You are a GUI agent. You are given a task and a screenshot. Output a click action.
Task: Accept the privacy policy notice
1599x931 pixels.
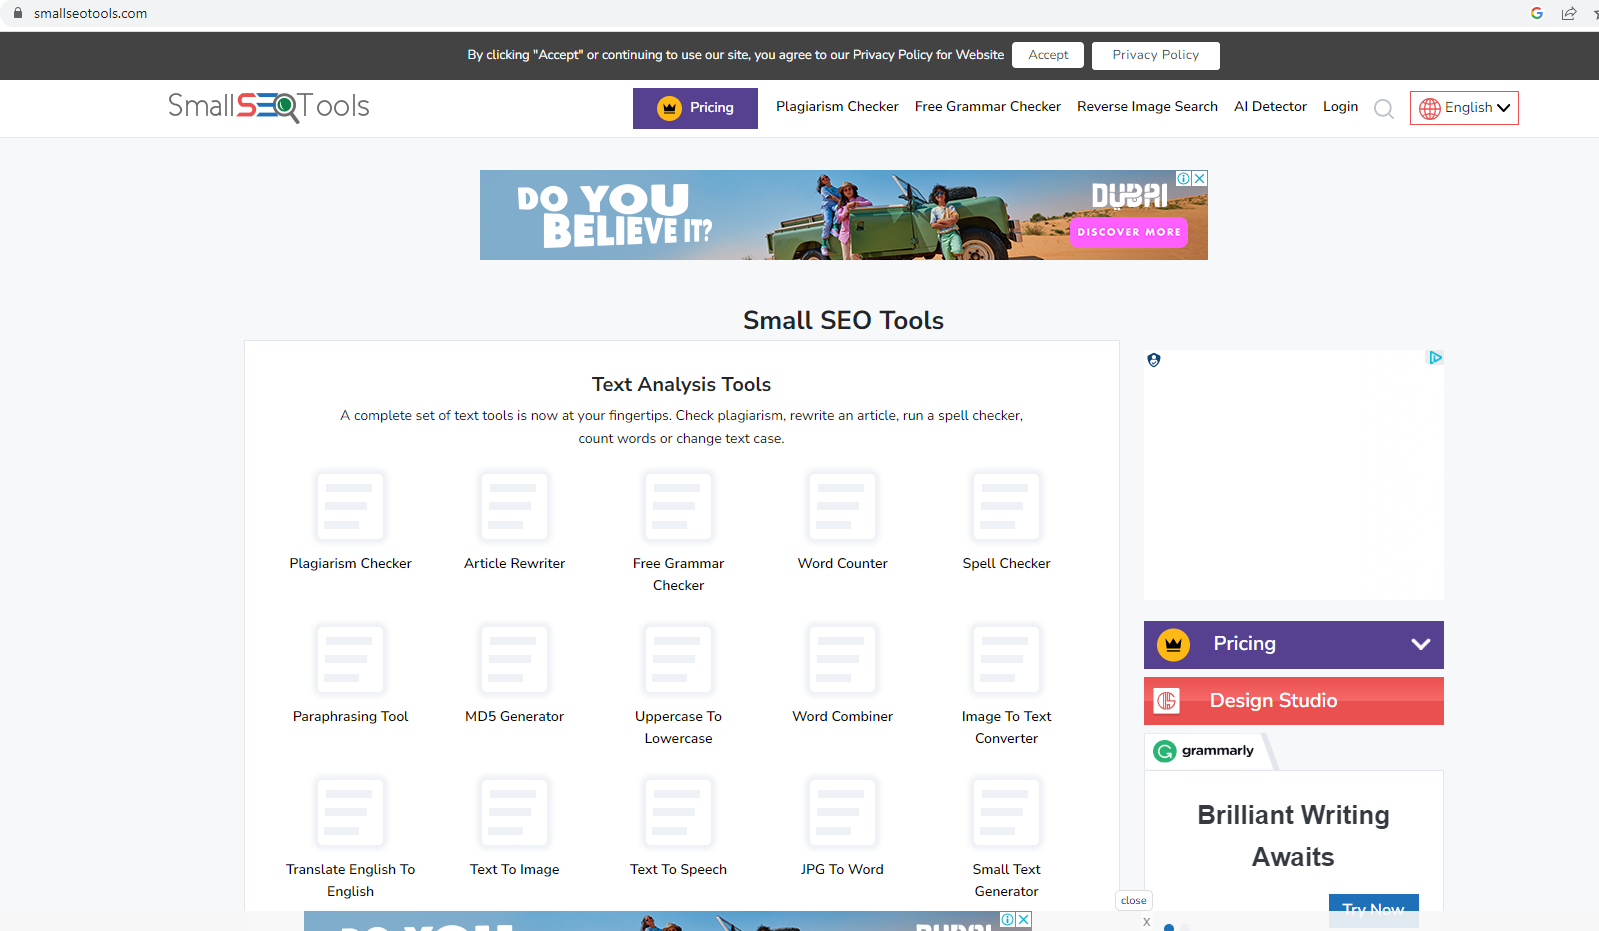pyautogui.click(x=1048, y=55)
